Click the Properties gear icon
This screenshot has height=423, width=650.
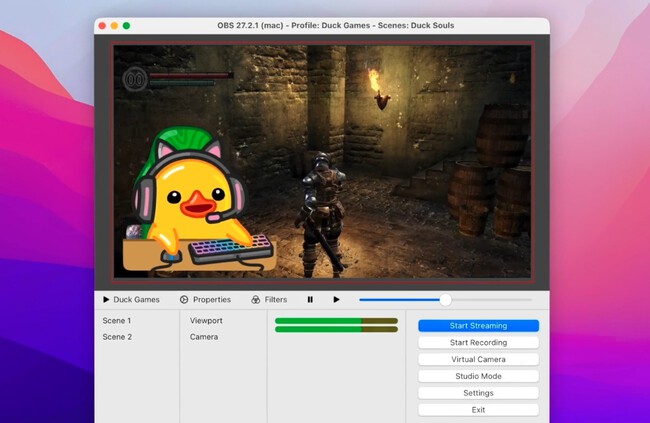[x=184, y=299]
